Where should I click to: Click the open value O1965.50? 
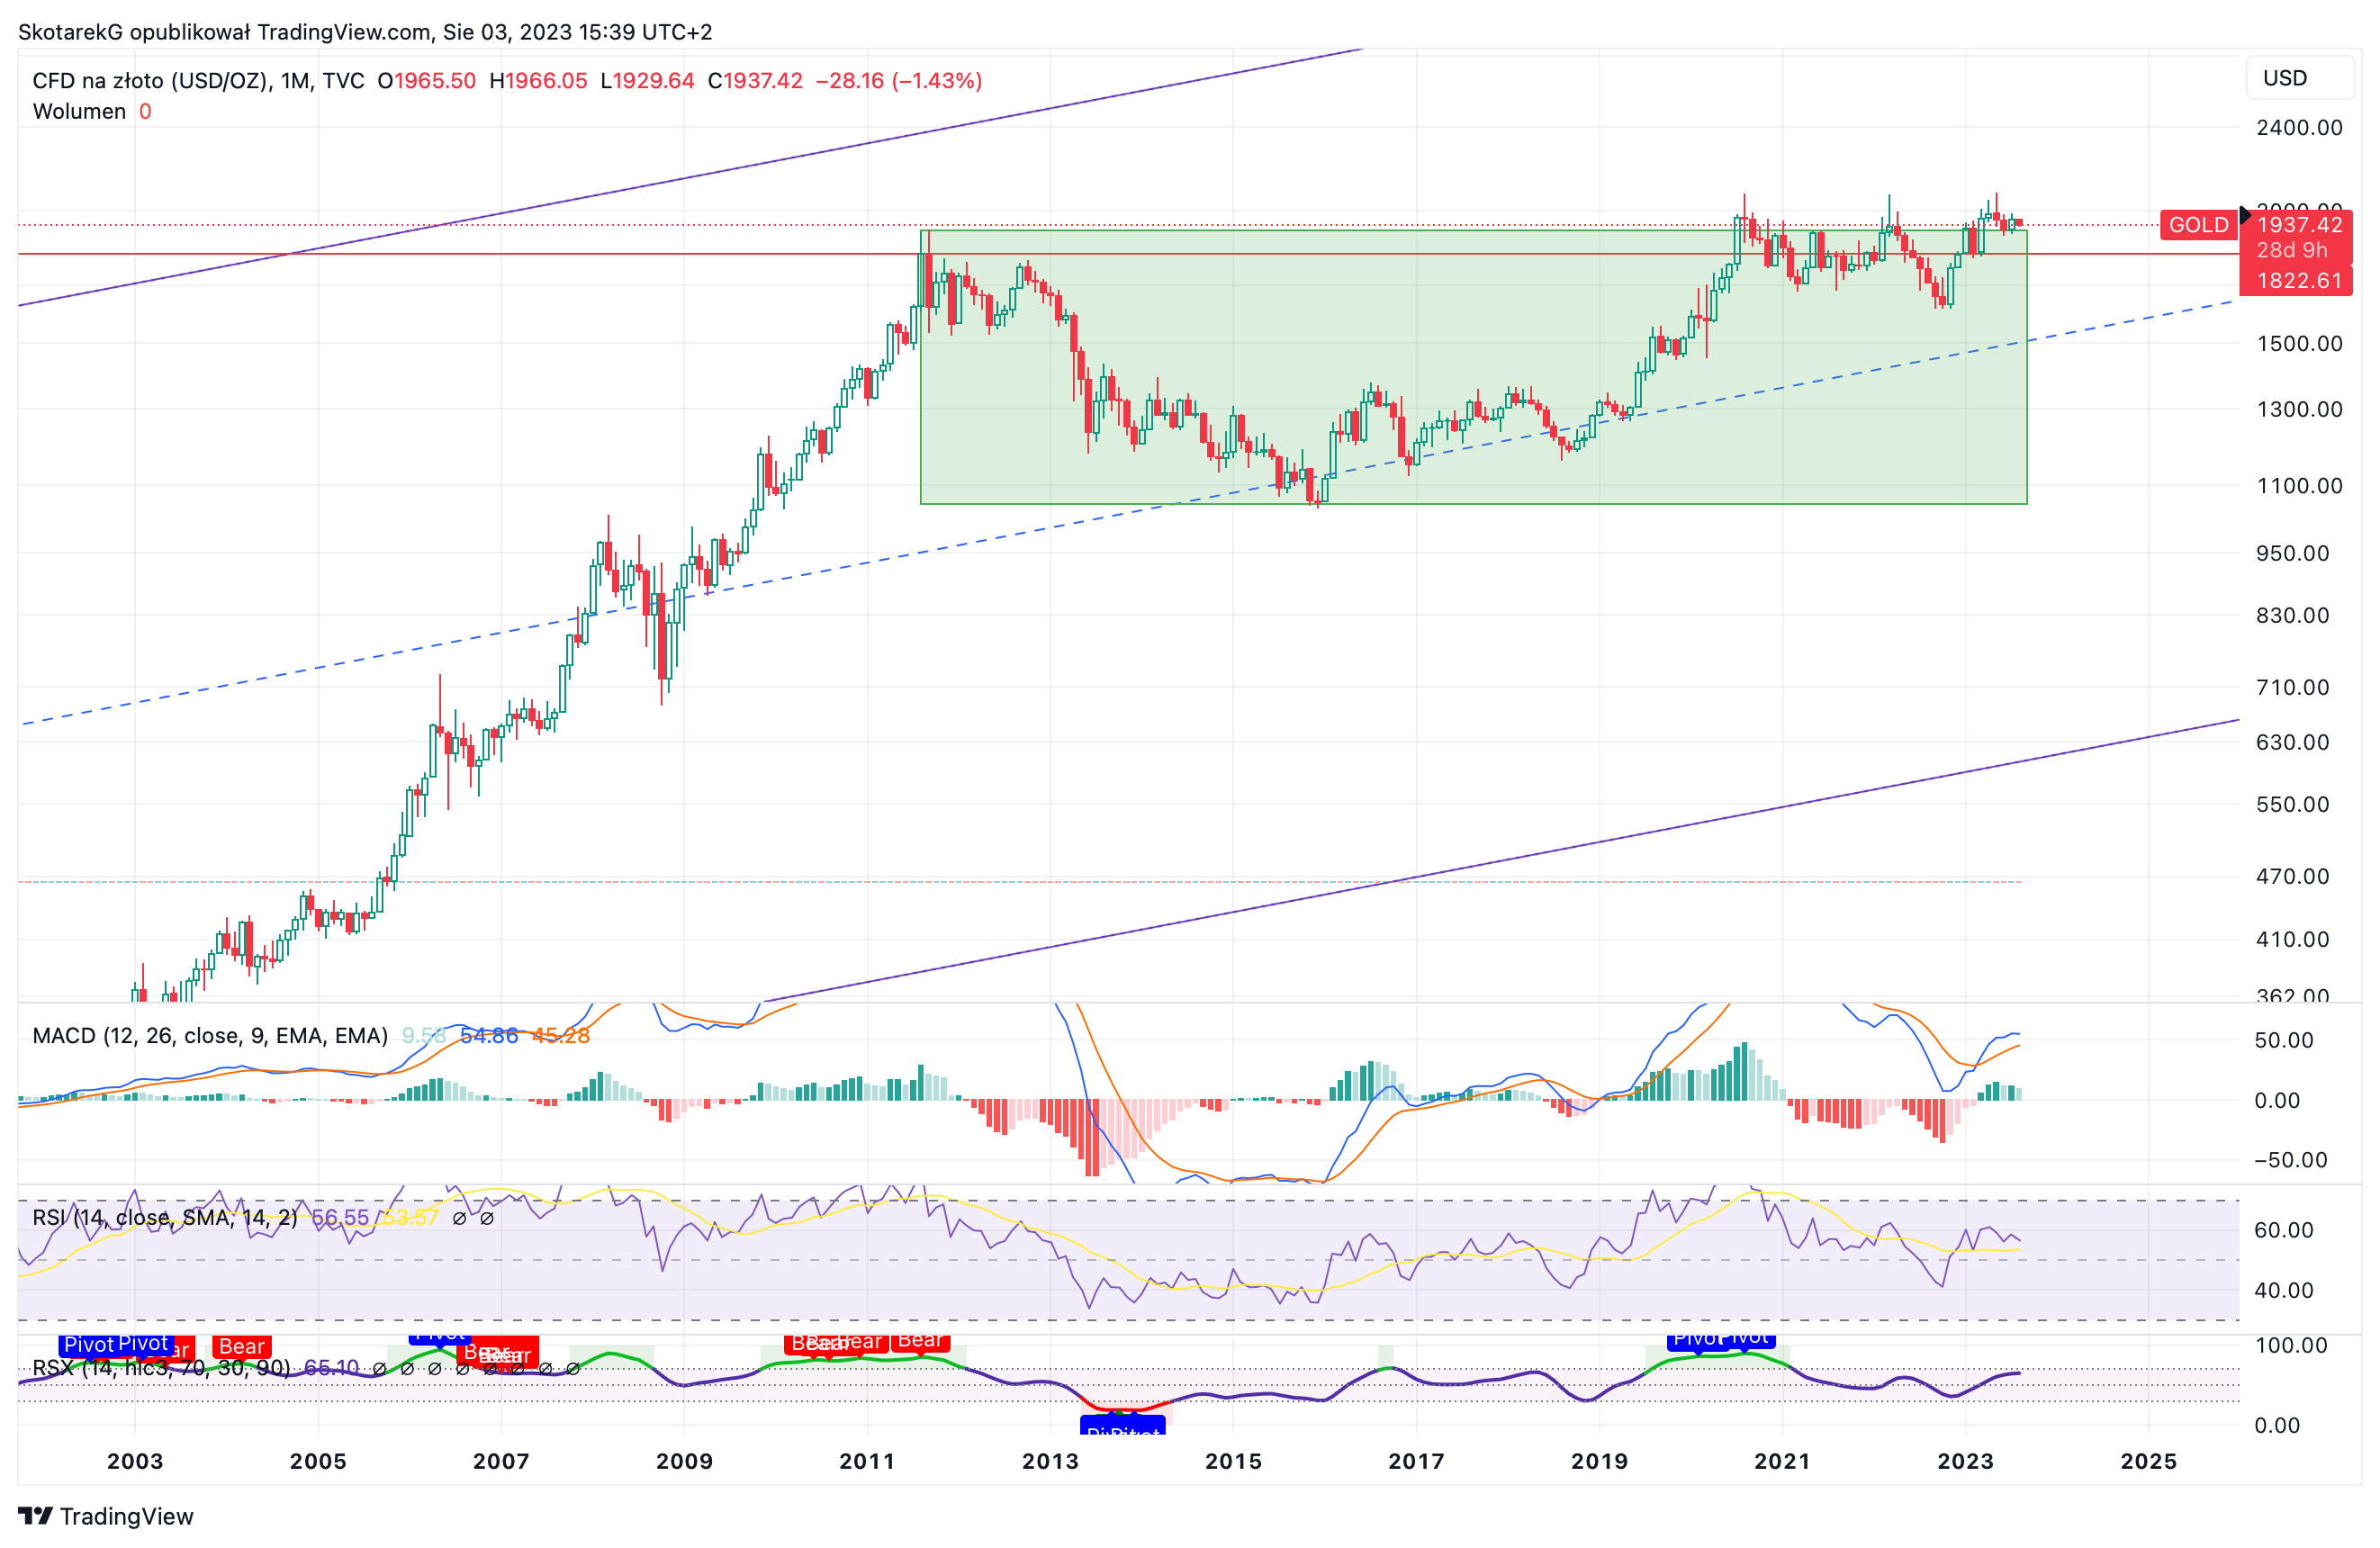point(427,81)
